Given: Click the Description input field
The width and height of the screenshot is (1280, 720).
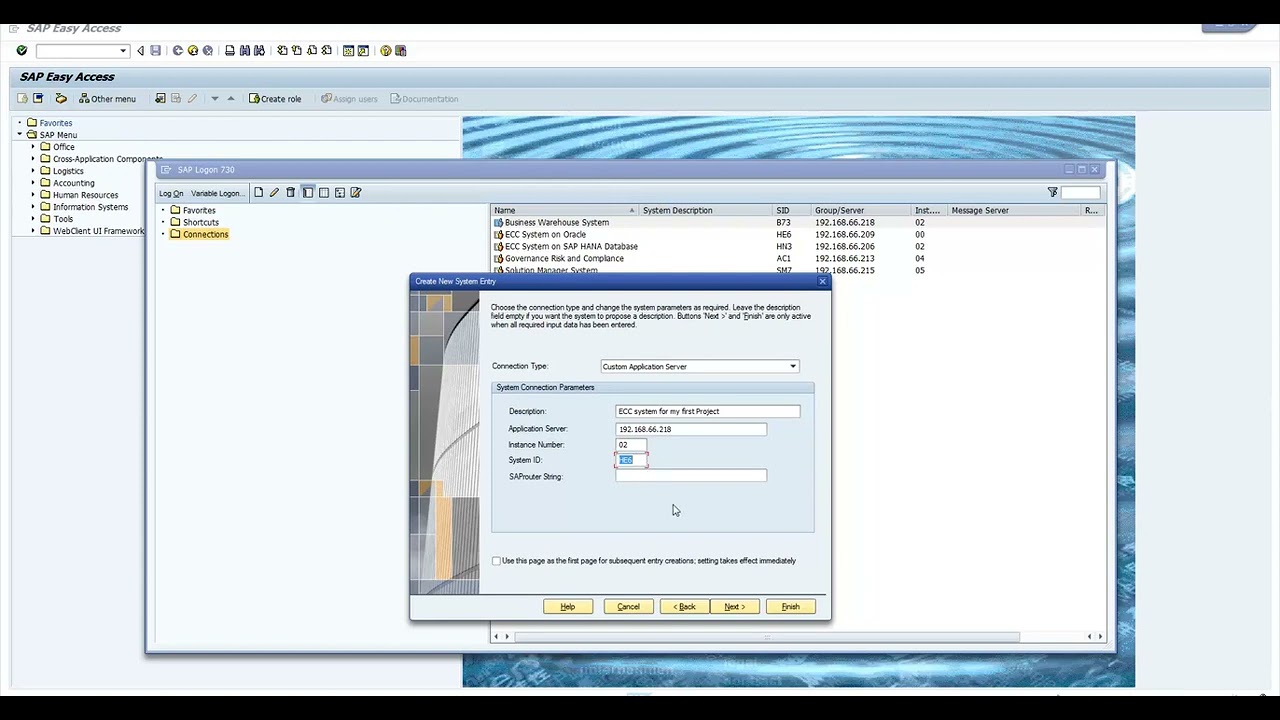Looking at the screenshot, I should tap(708, 411).
